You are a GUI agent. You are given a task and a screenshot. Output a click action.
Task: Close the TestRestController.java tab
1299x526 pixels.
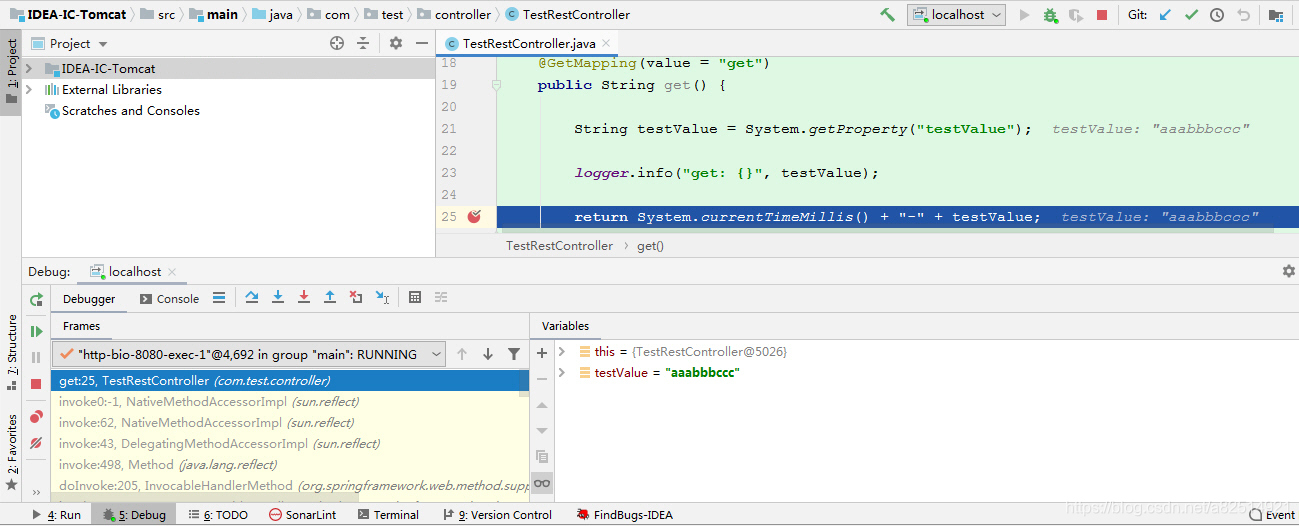607,44
